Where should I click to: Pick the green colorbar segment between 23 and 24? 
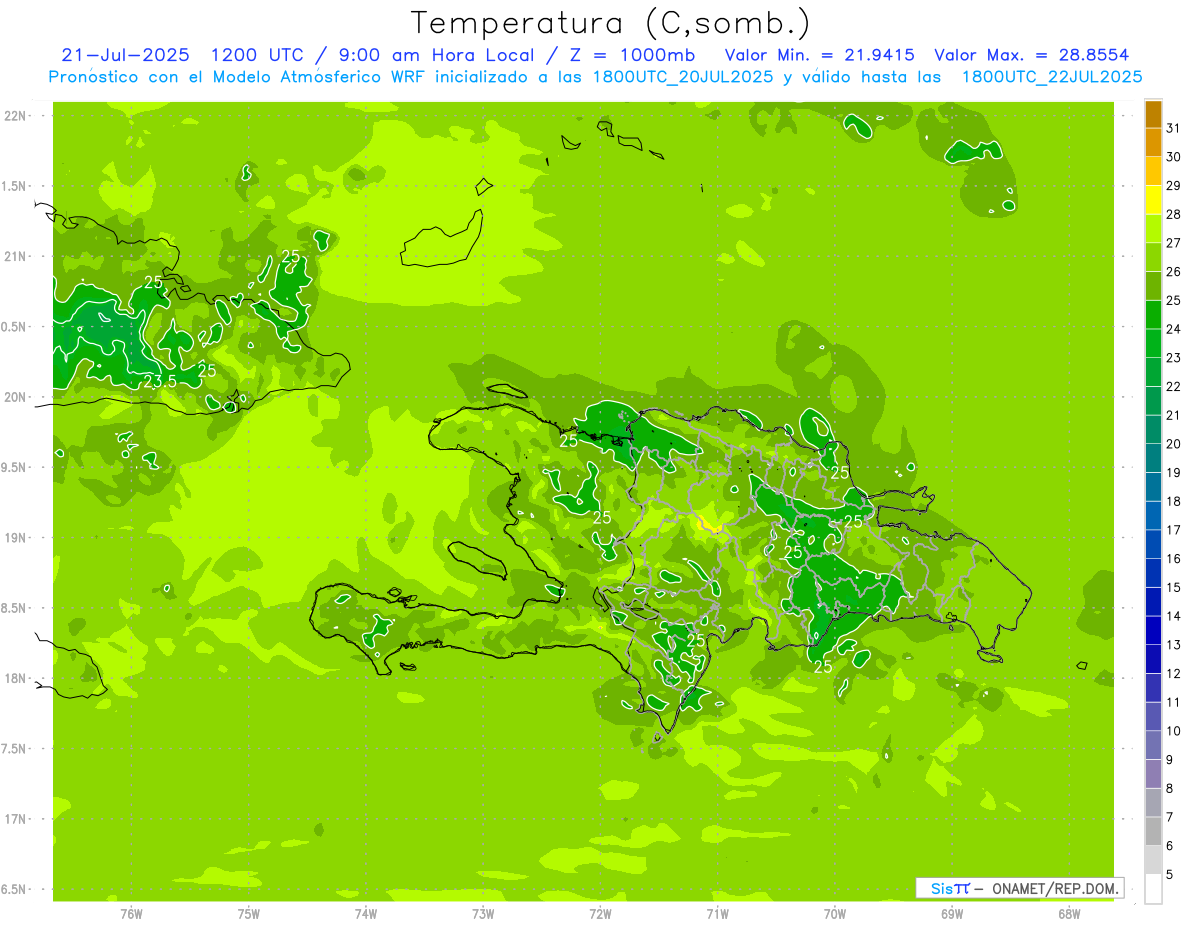point(1153,343)
